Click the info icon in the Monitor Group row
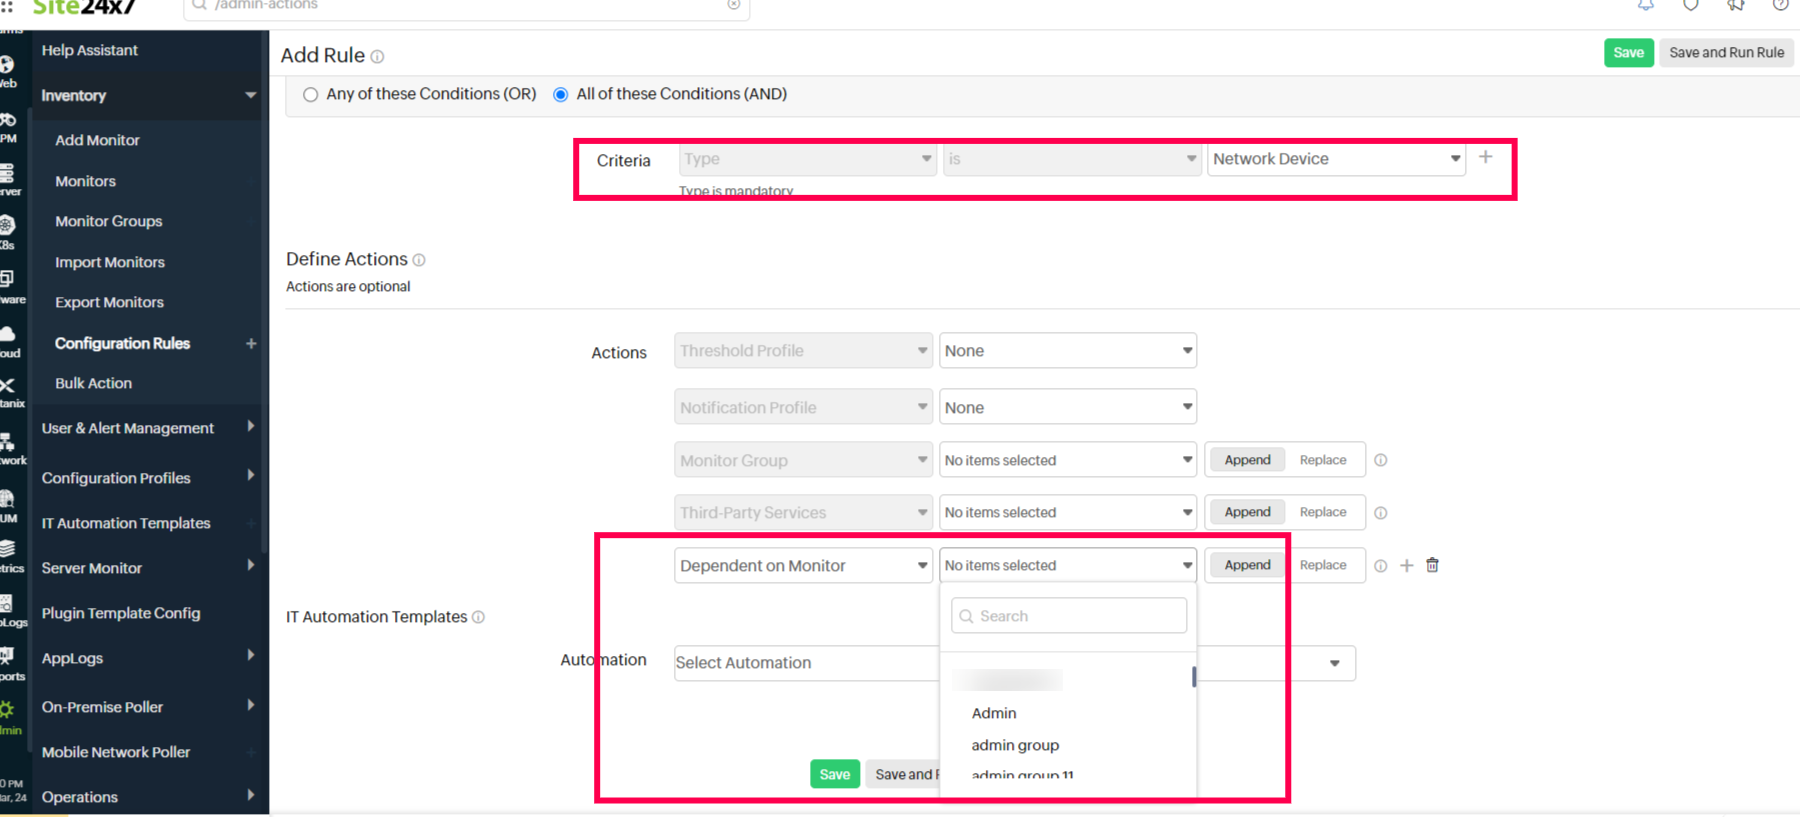Screen dimensions: 1800x817 click(1381, 460)
